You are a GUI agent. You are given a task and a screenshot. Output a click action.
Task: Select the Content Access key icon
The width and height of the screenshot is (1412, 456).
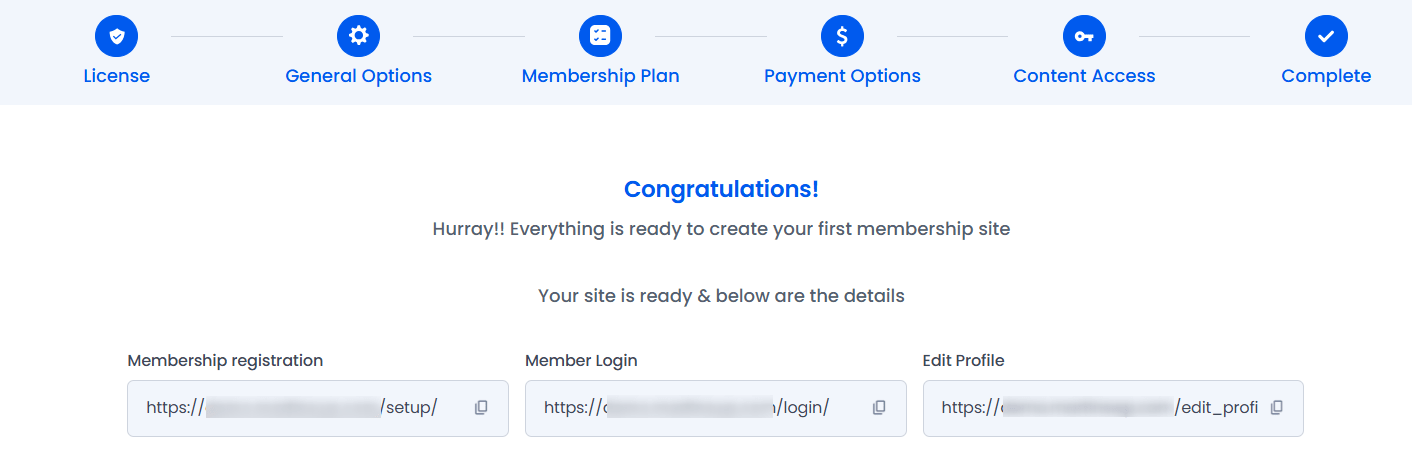(x=1084, y=36)
